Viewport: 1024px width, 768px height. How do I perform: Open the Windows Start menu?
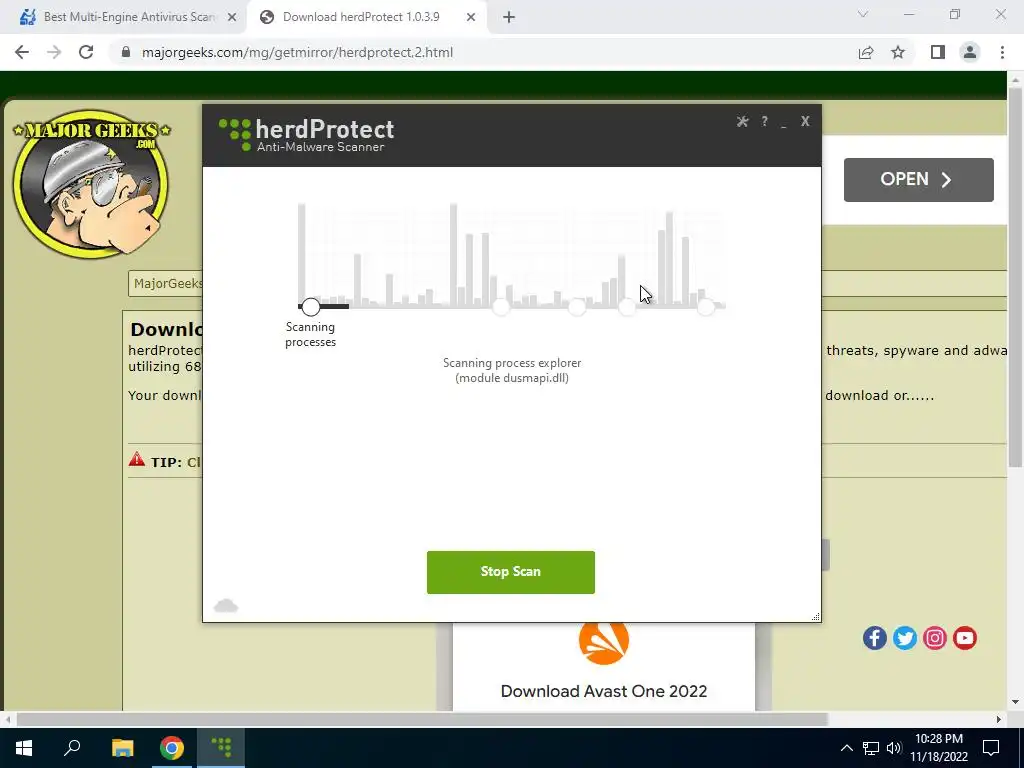point(24,748)
